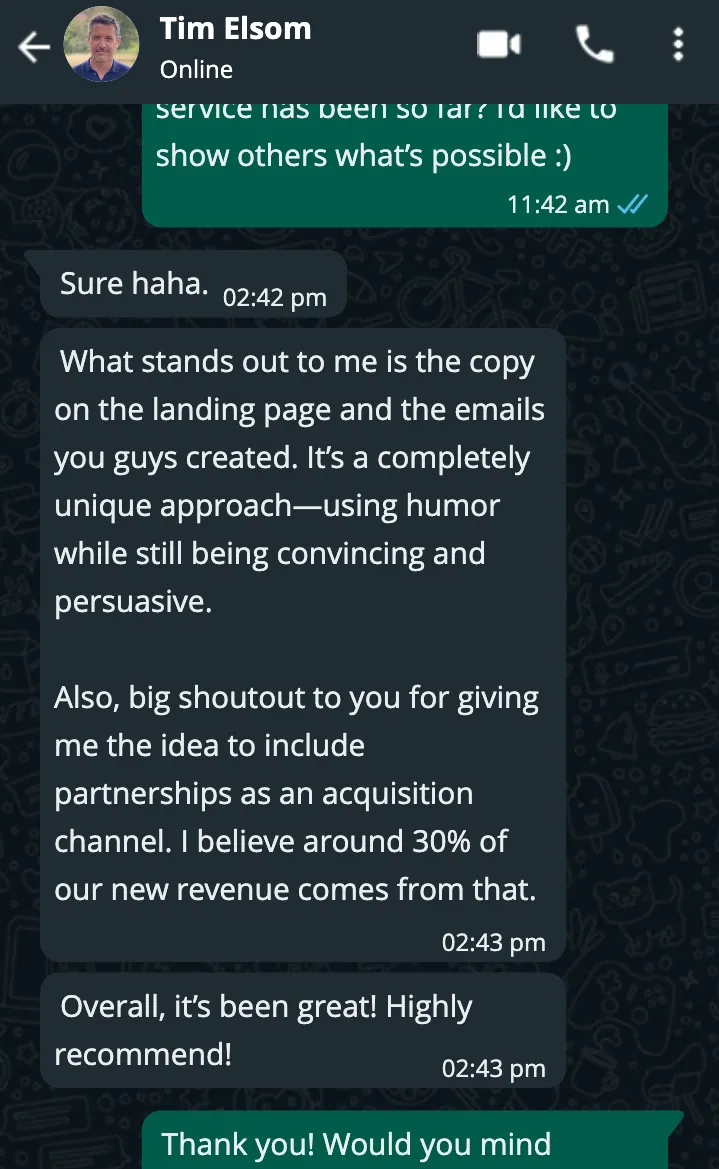Select the "Overall, it's been great!" message
The image size is (719, 1169).
(303, 1030)
